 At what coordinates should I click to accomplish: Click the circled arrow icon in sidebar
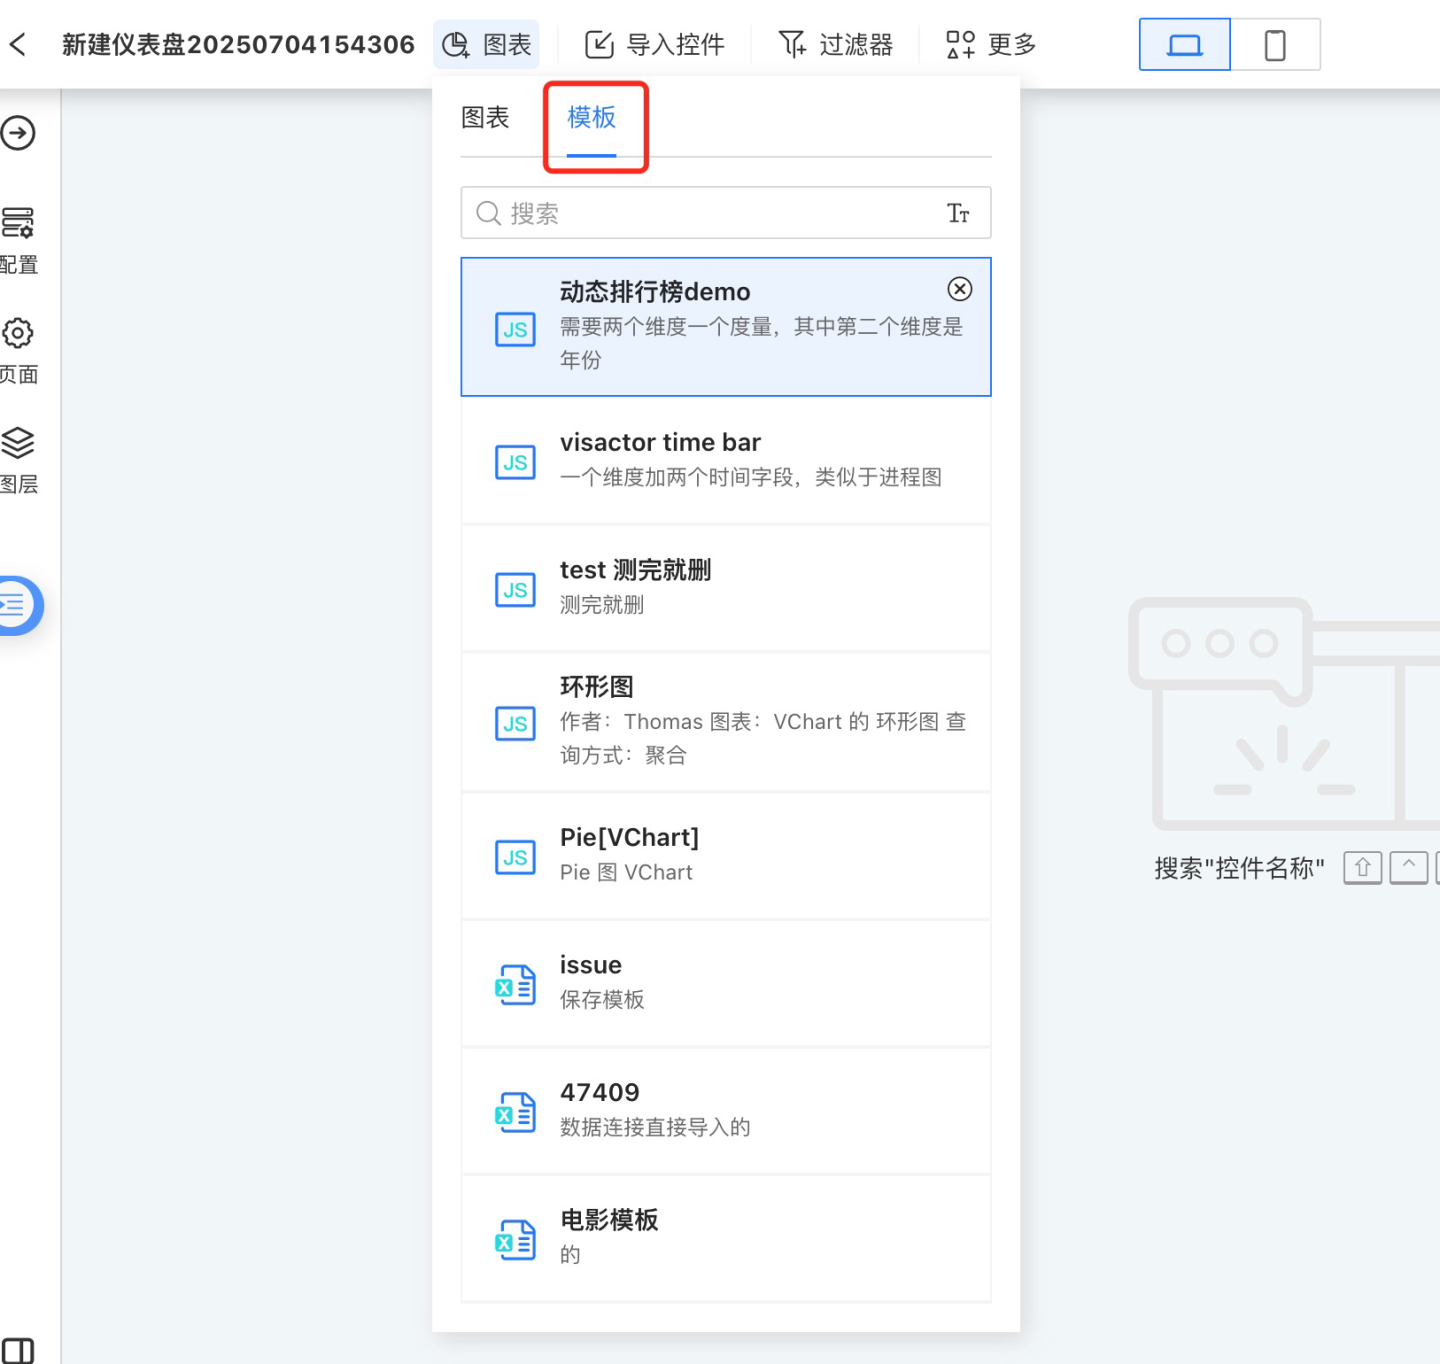point(18,133)
